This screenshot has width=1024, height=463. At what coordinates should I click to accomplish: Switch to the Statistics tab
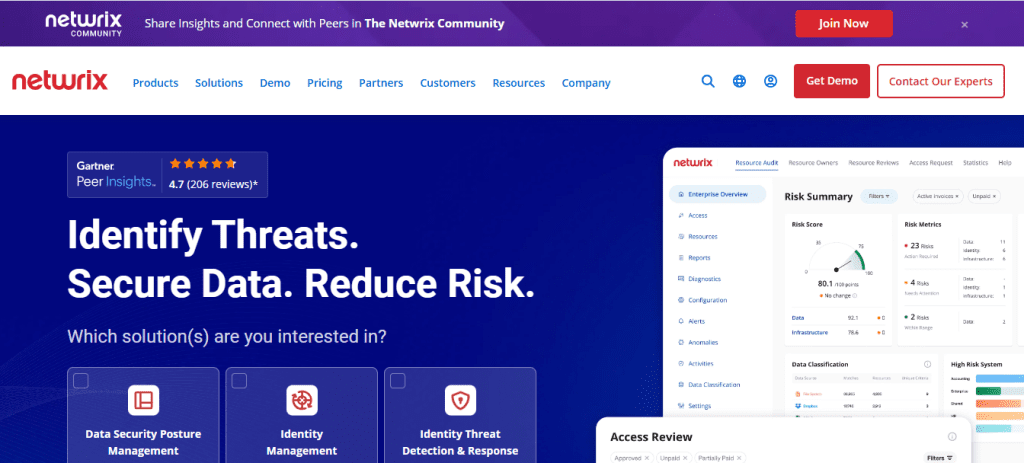976,163
